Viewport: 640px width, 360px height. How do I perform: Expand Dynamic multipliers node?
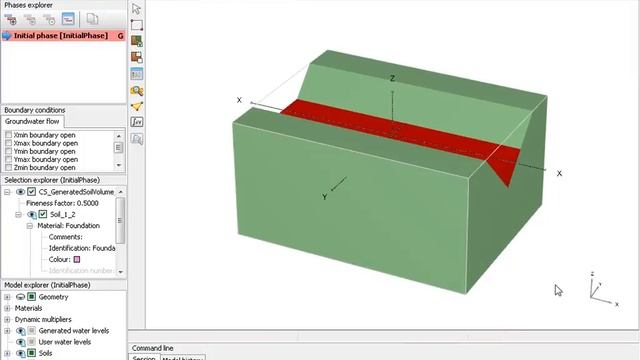(7, 320)
